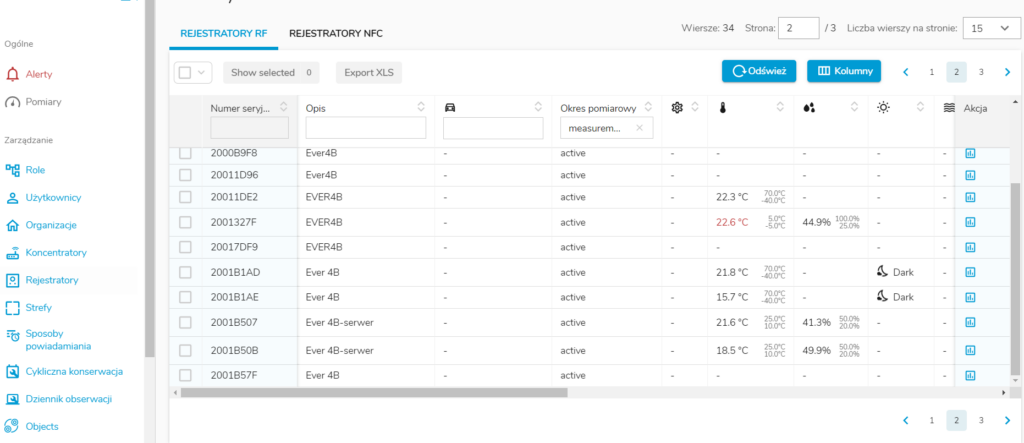Open chart action for 2001B507

pos(970,322)
